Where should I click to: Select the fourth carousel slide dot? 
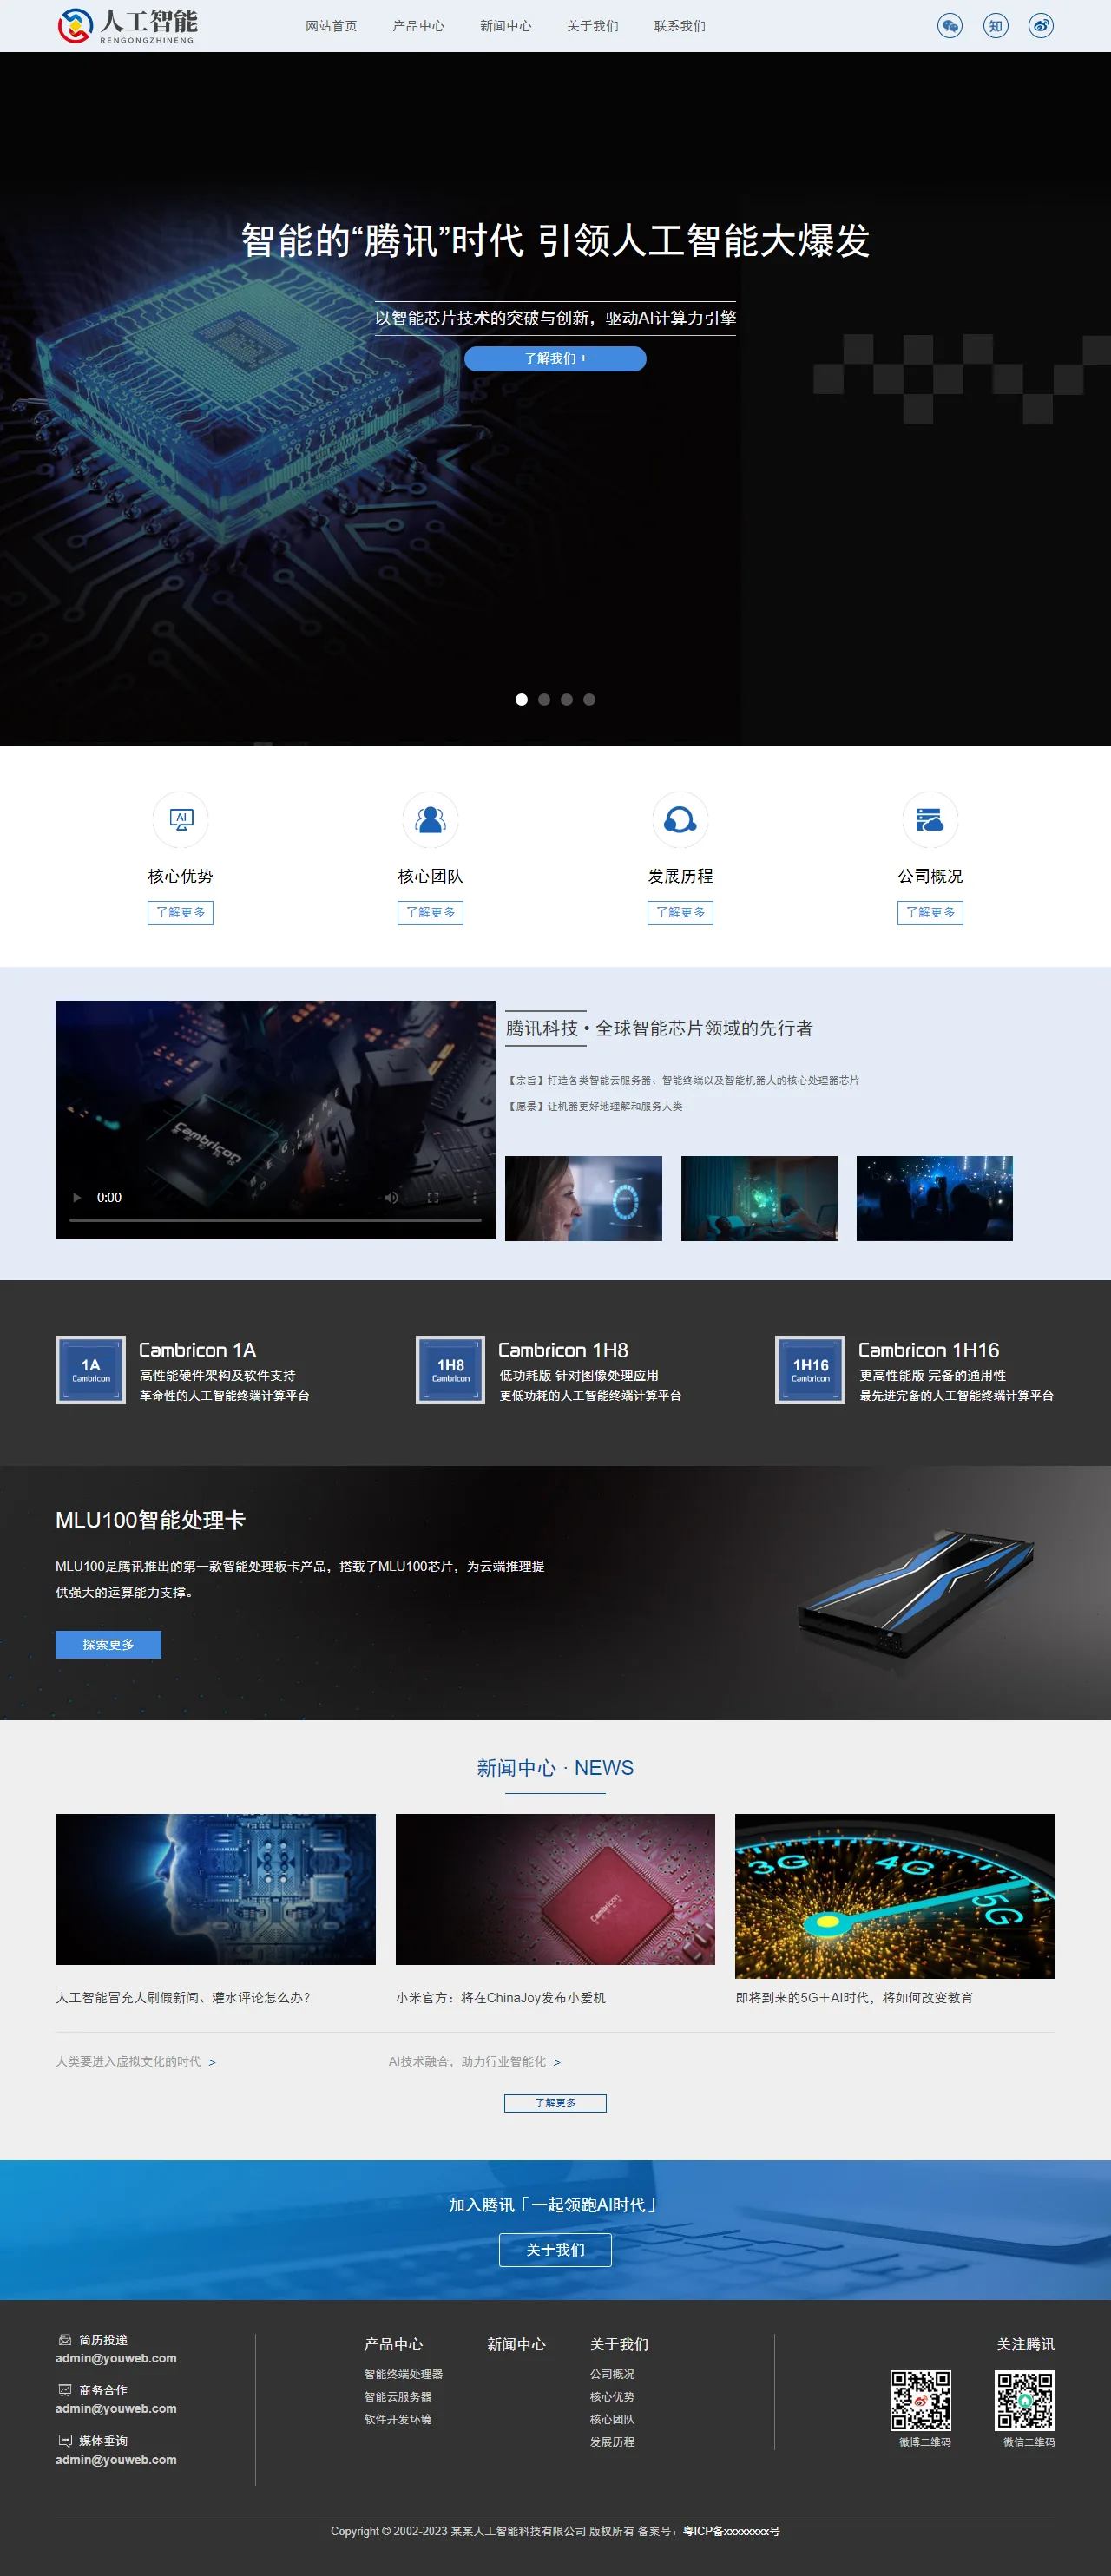point(590,700)
